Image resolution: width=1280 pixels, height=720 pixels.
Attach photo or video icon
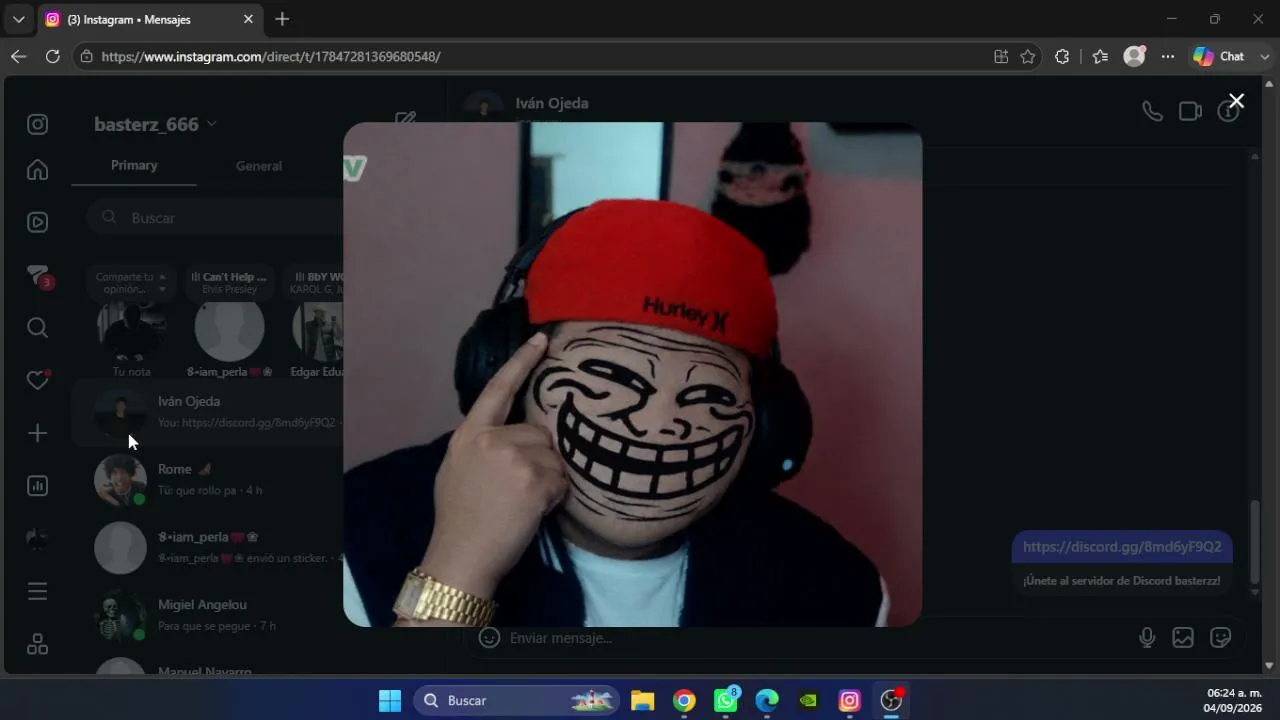click(1183, 638)
